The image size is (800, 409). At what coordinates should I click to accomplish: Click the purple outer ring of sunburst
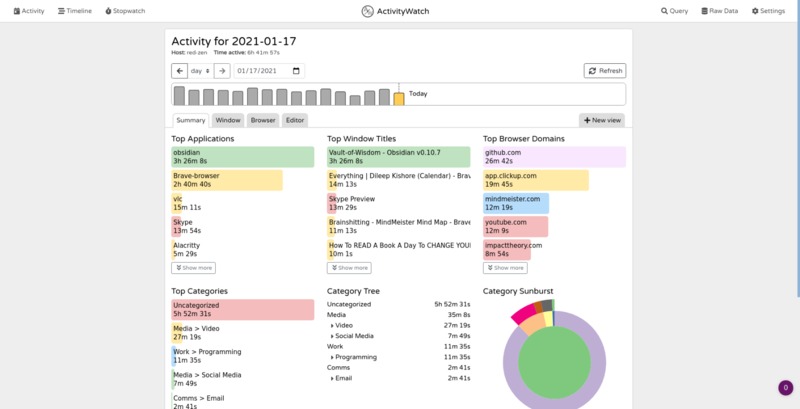pos(598,362)
